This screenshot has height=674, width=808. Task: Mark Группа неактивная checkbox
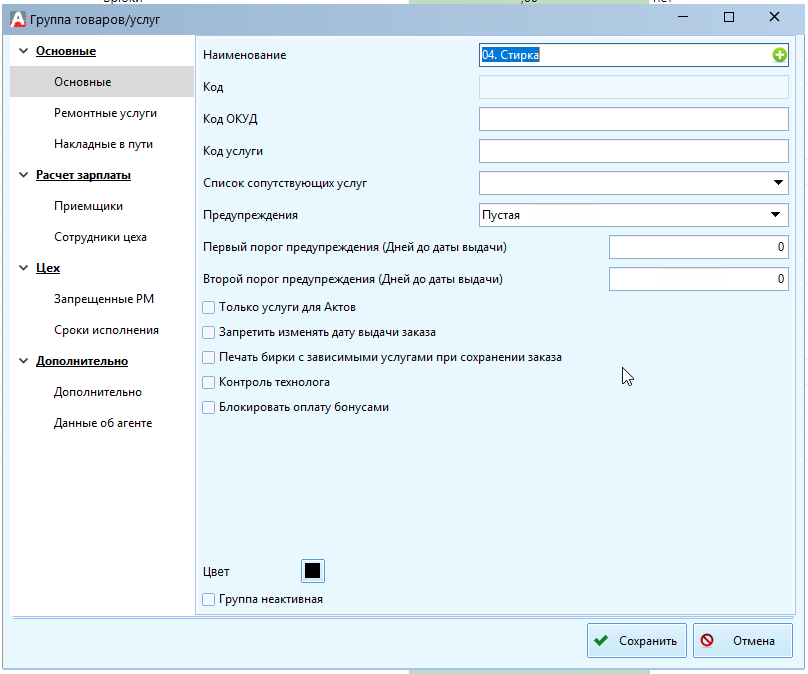209,599
